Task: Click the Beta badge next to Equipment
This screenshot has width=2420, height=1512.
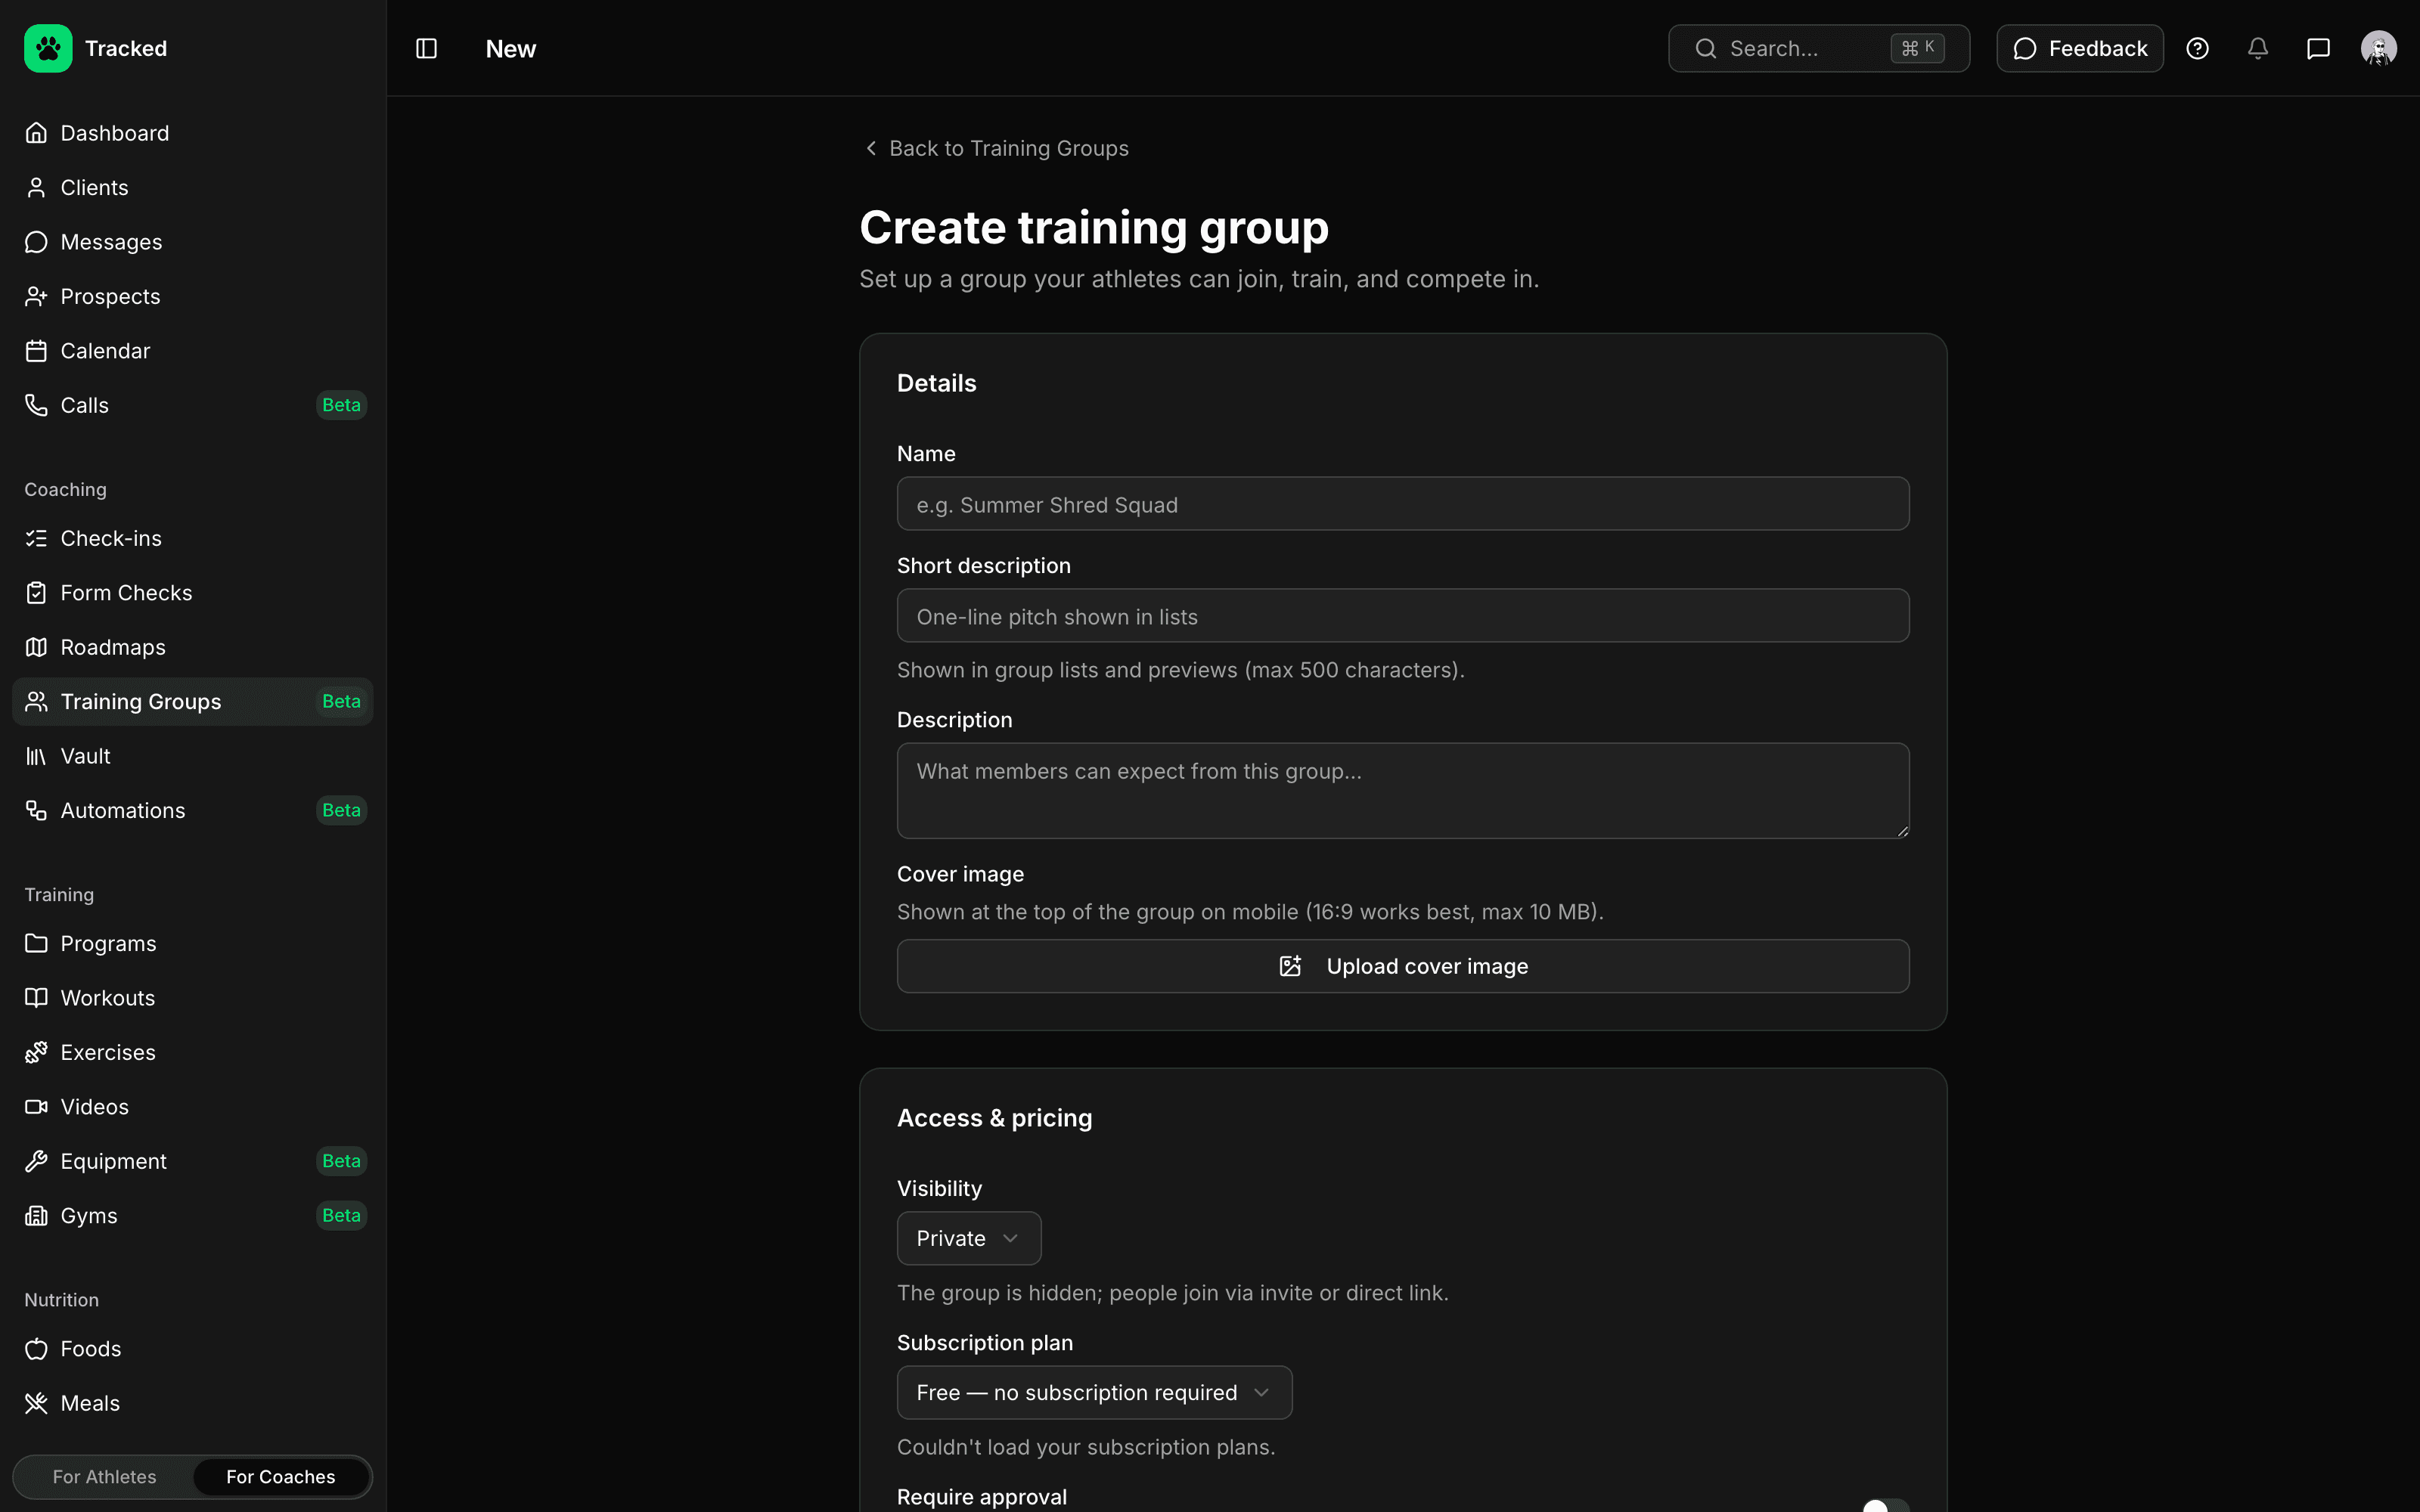Action: (x=341, y=1161)
